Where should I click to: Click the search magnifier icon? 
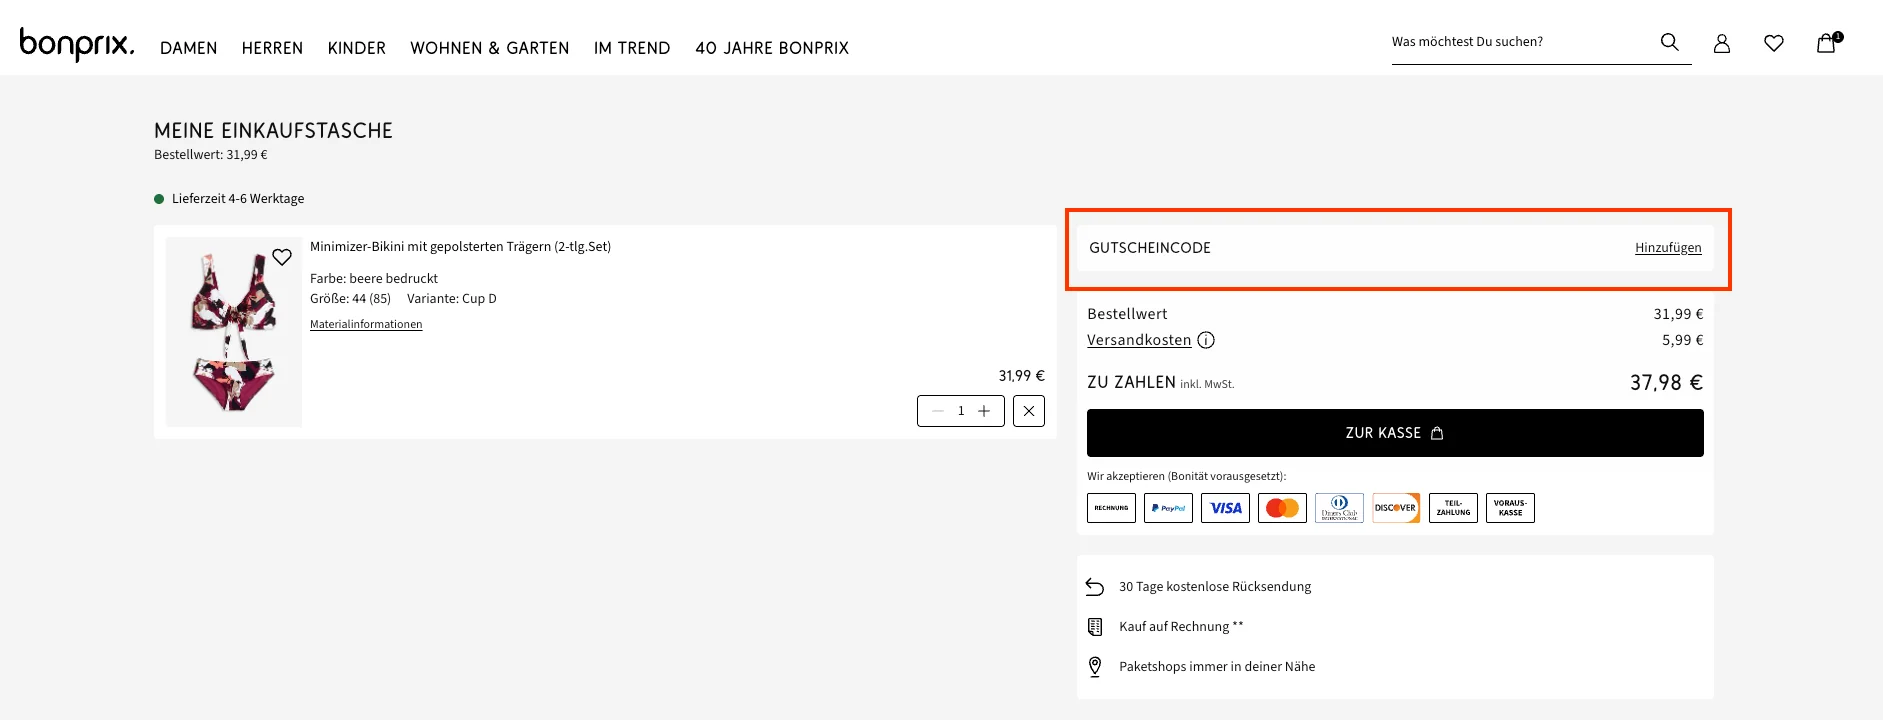click(1669, 42)
